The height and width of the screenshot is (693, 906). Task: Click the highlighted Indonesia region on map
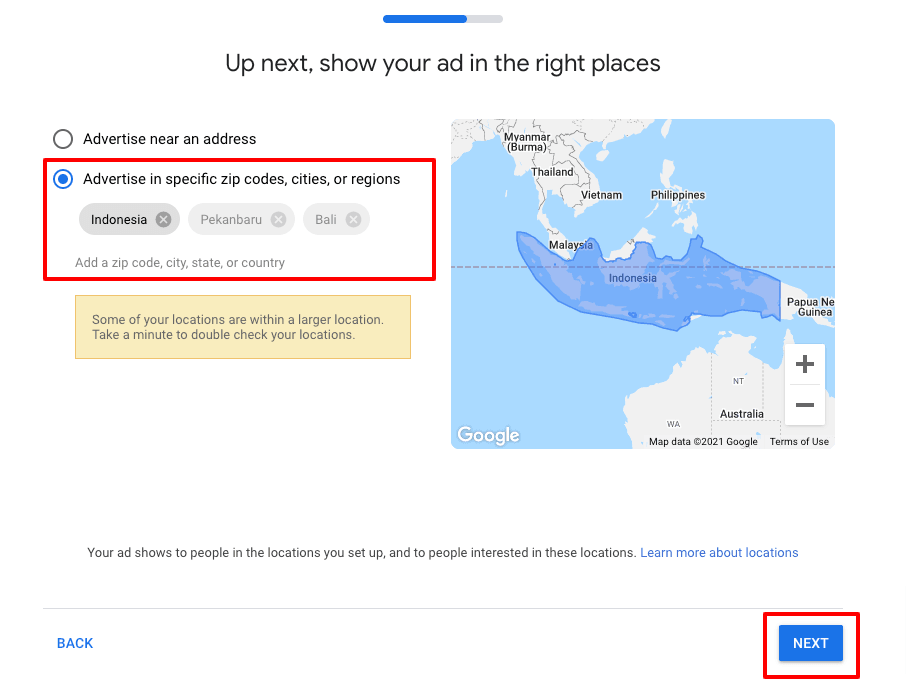(640, 290)
